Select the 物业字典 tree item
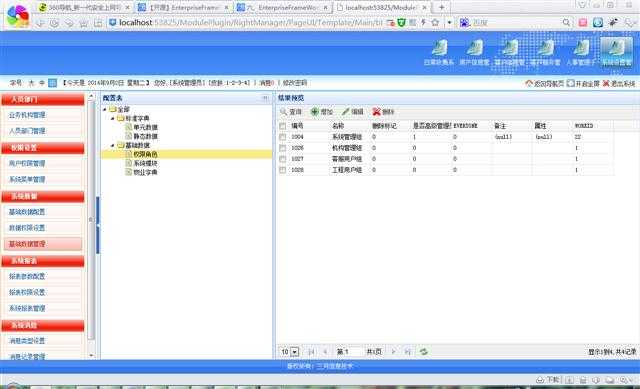 click(145, 172)
